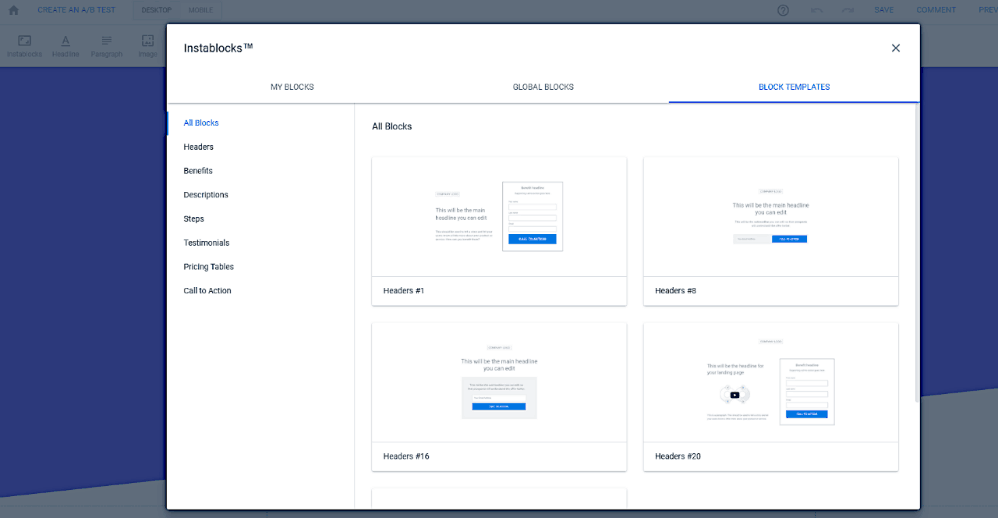Choose the Headers #8 template thumbnail
Screen dimensions: 998x518
tap(771, 217)
